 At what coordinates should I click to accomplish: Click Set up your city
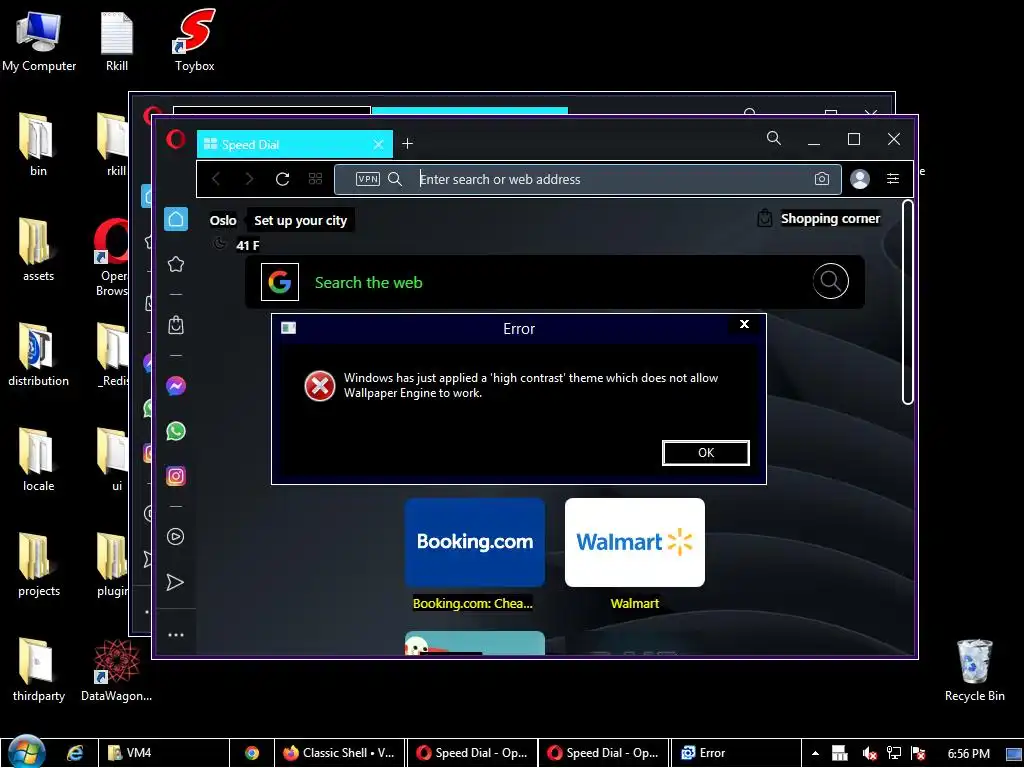pos(300,221)
